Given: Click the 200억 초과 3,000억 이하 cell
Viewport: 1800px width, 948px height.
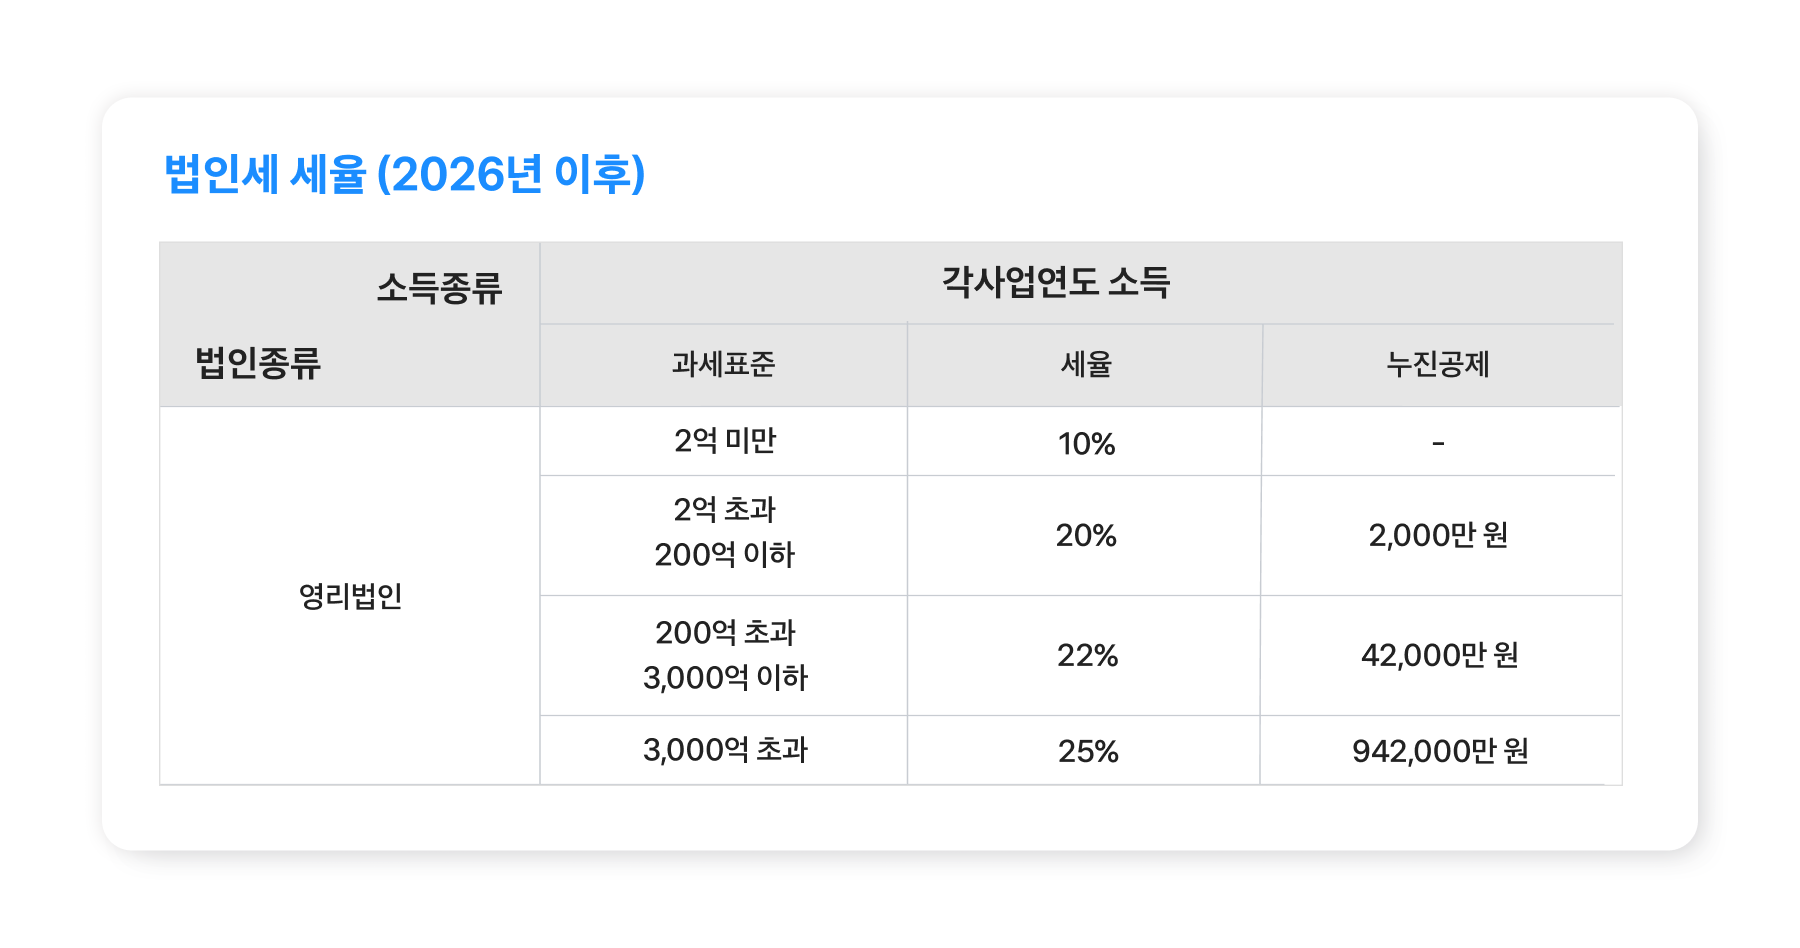Looking at the screenshot, I should pos(724,655).
